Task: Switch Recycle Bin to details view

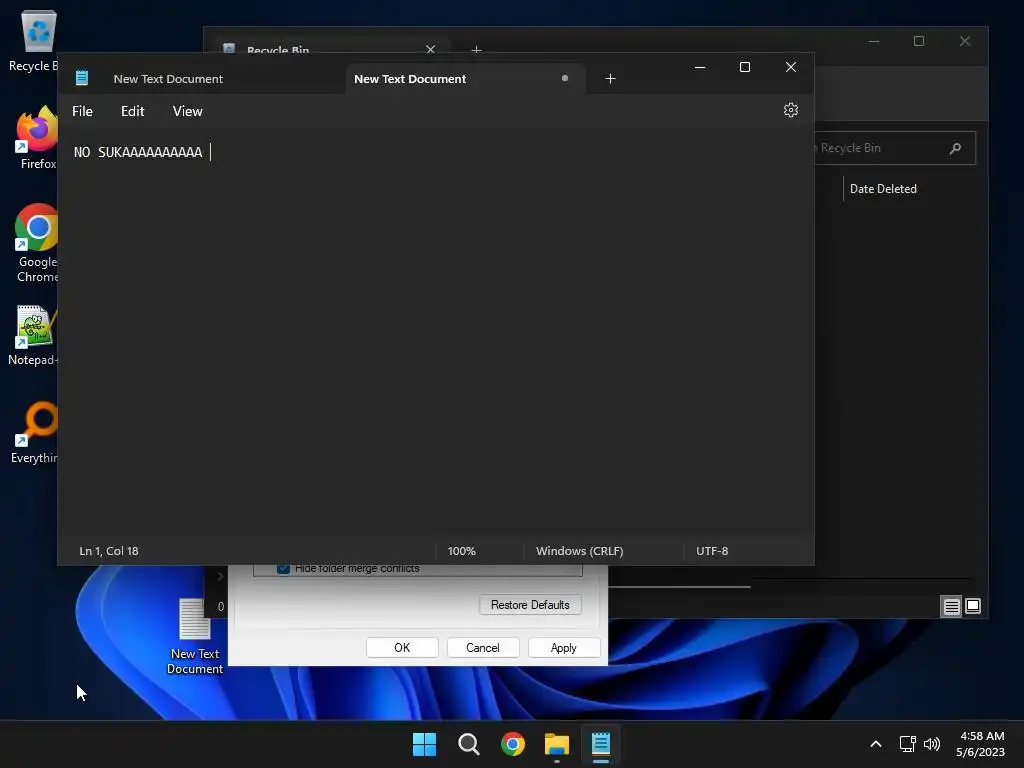Action: tap(952, 607)
